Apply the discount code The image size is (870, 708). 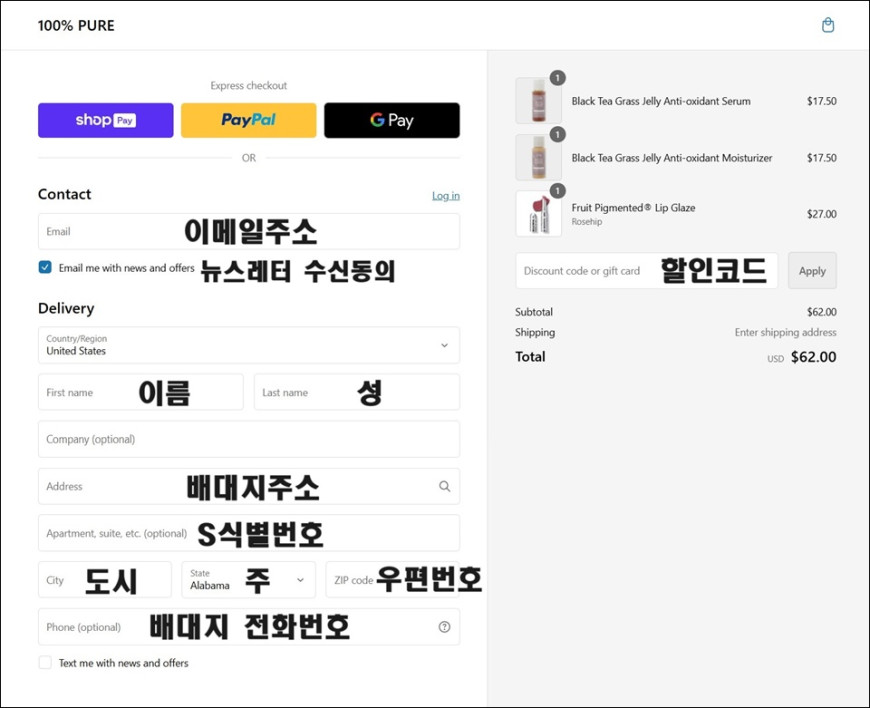tap(812, 271)
